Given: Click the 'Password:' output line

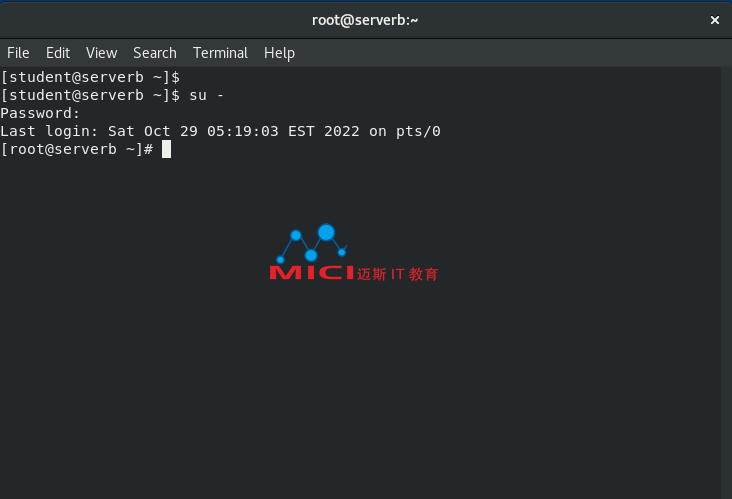Looking at the screenshot, I should tap(40, 113).
